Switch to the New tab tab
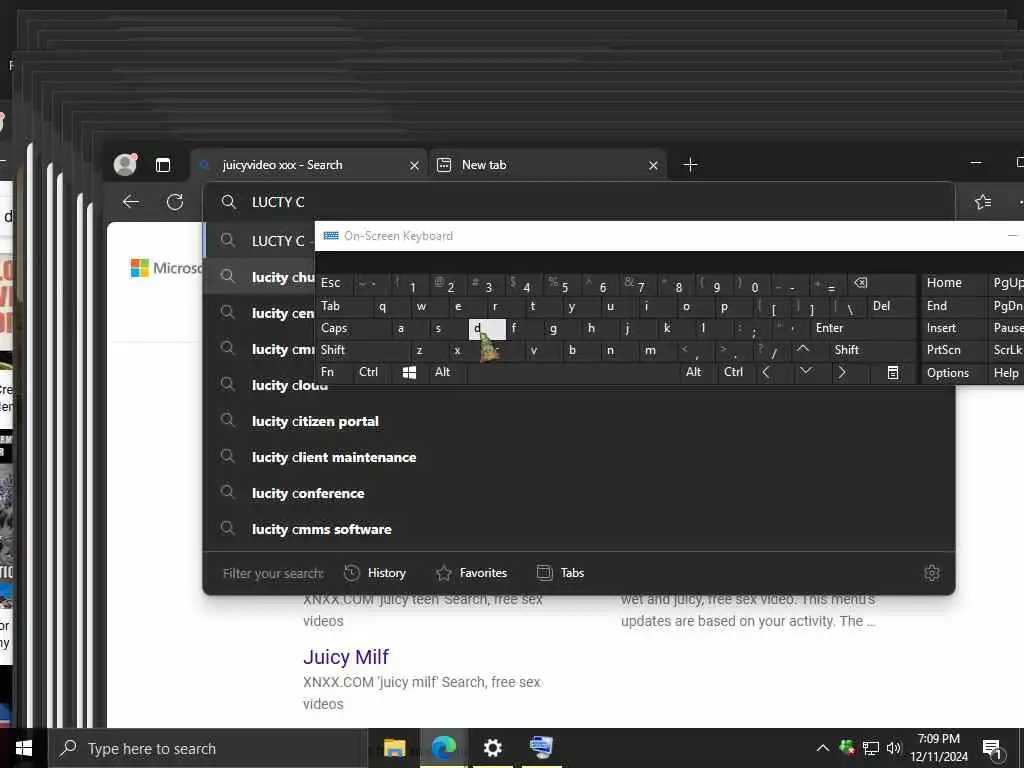This screenshot has height=768, width=1024. [x=547, y=165]
